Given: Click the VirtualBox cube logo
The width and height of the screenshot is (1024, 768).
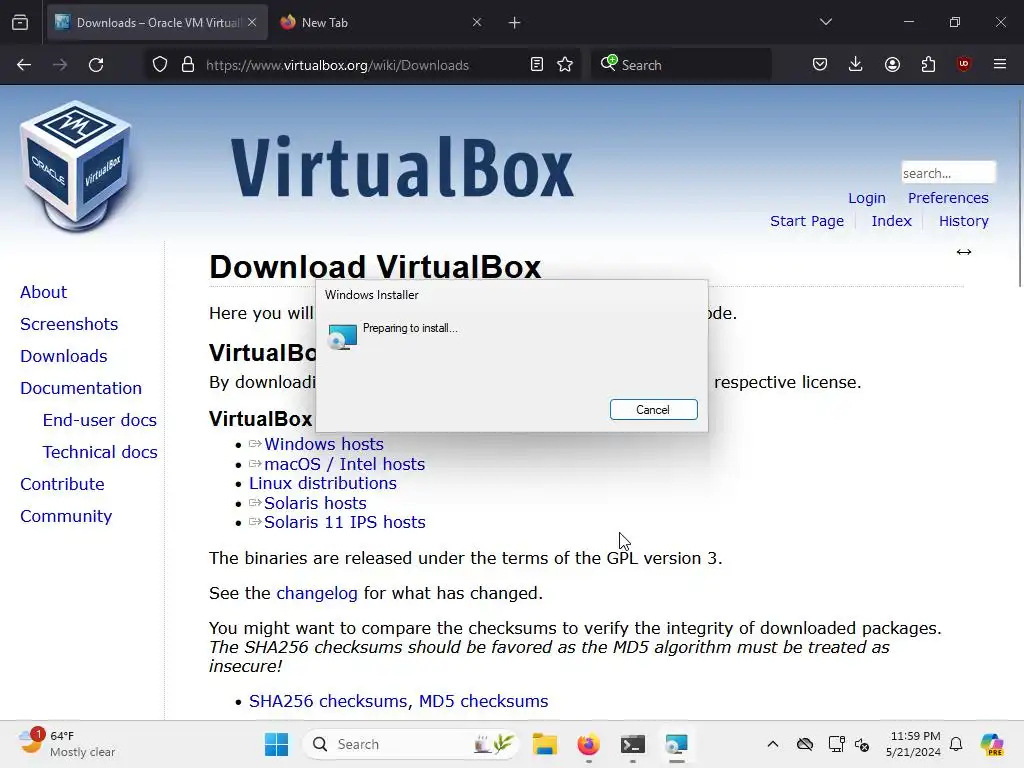Looking at the screenshot, I should tap(76, 166).
